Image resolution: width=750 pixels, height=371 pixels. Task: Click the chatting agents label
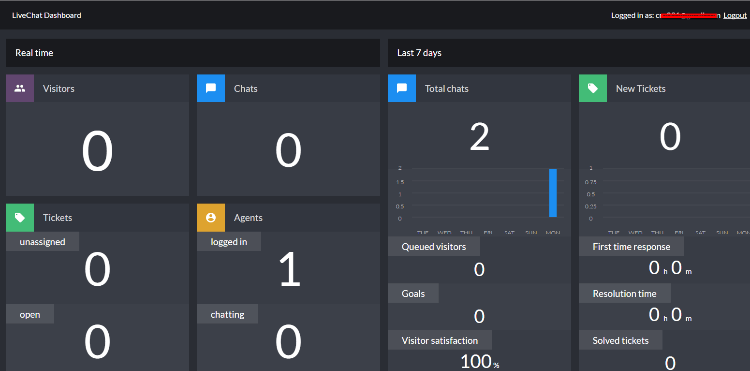click(x=227, y=314)
